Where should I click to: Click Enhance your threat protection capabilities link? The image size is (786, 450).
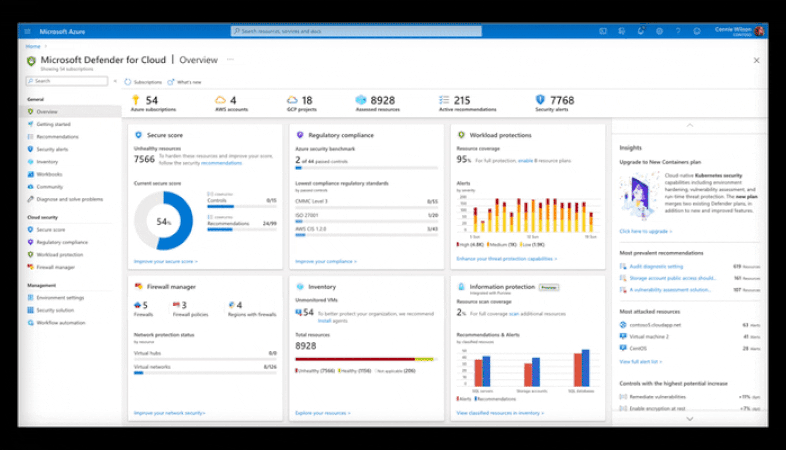[x=506, y=259]
